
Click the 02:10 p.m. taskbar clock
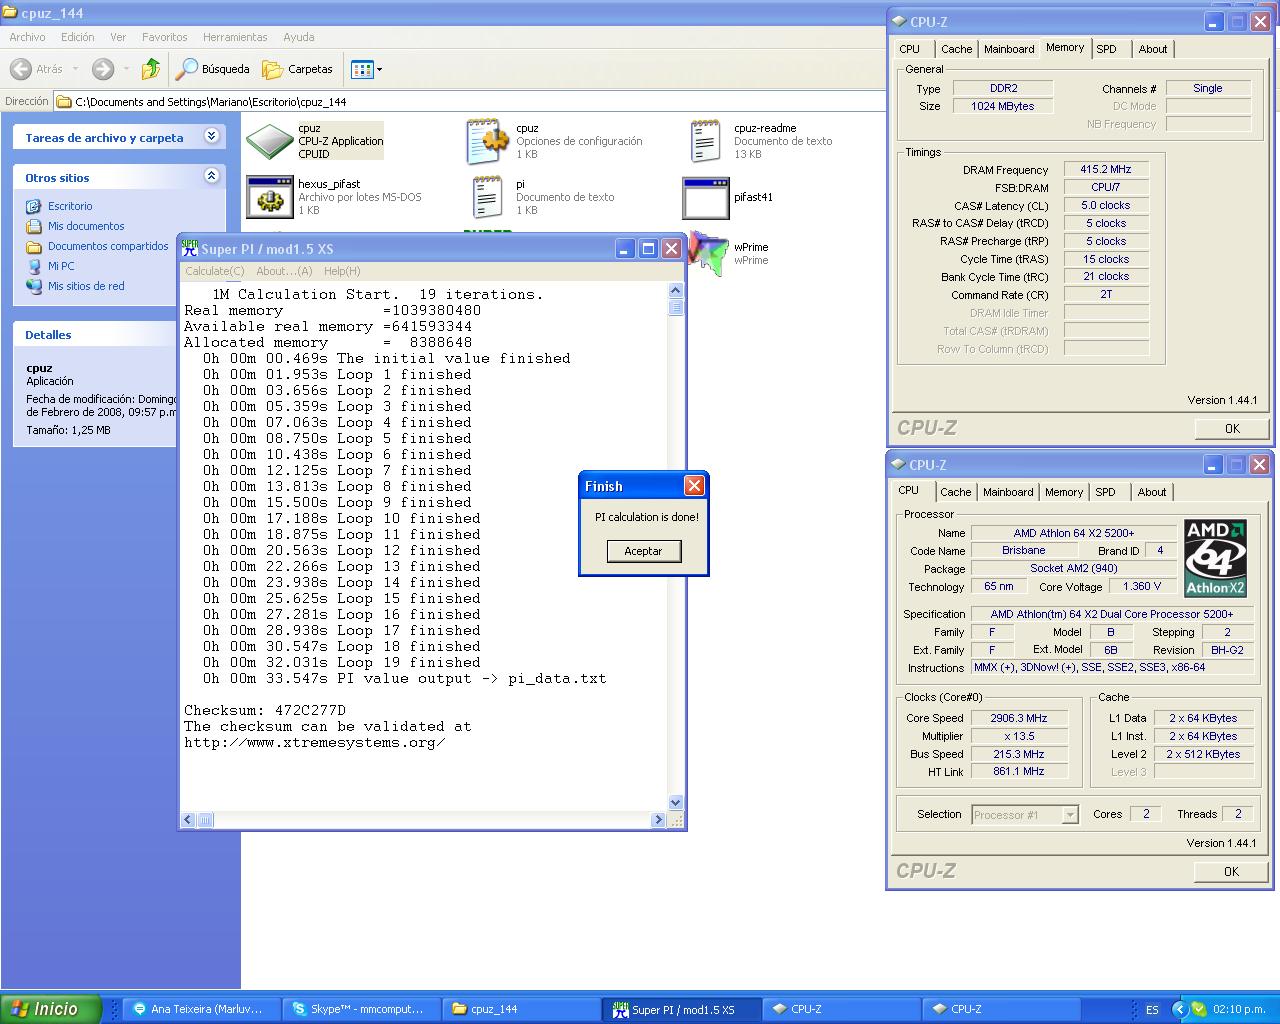pyautogui.click(x=1239, y=1010)
